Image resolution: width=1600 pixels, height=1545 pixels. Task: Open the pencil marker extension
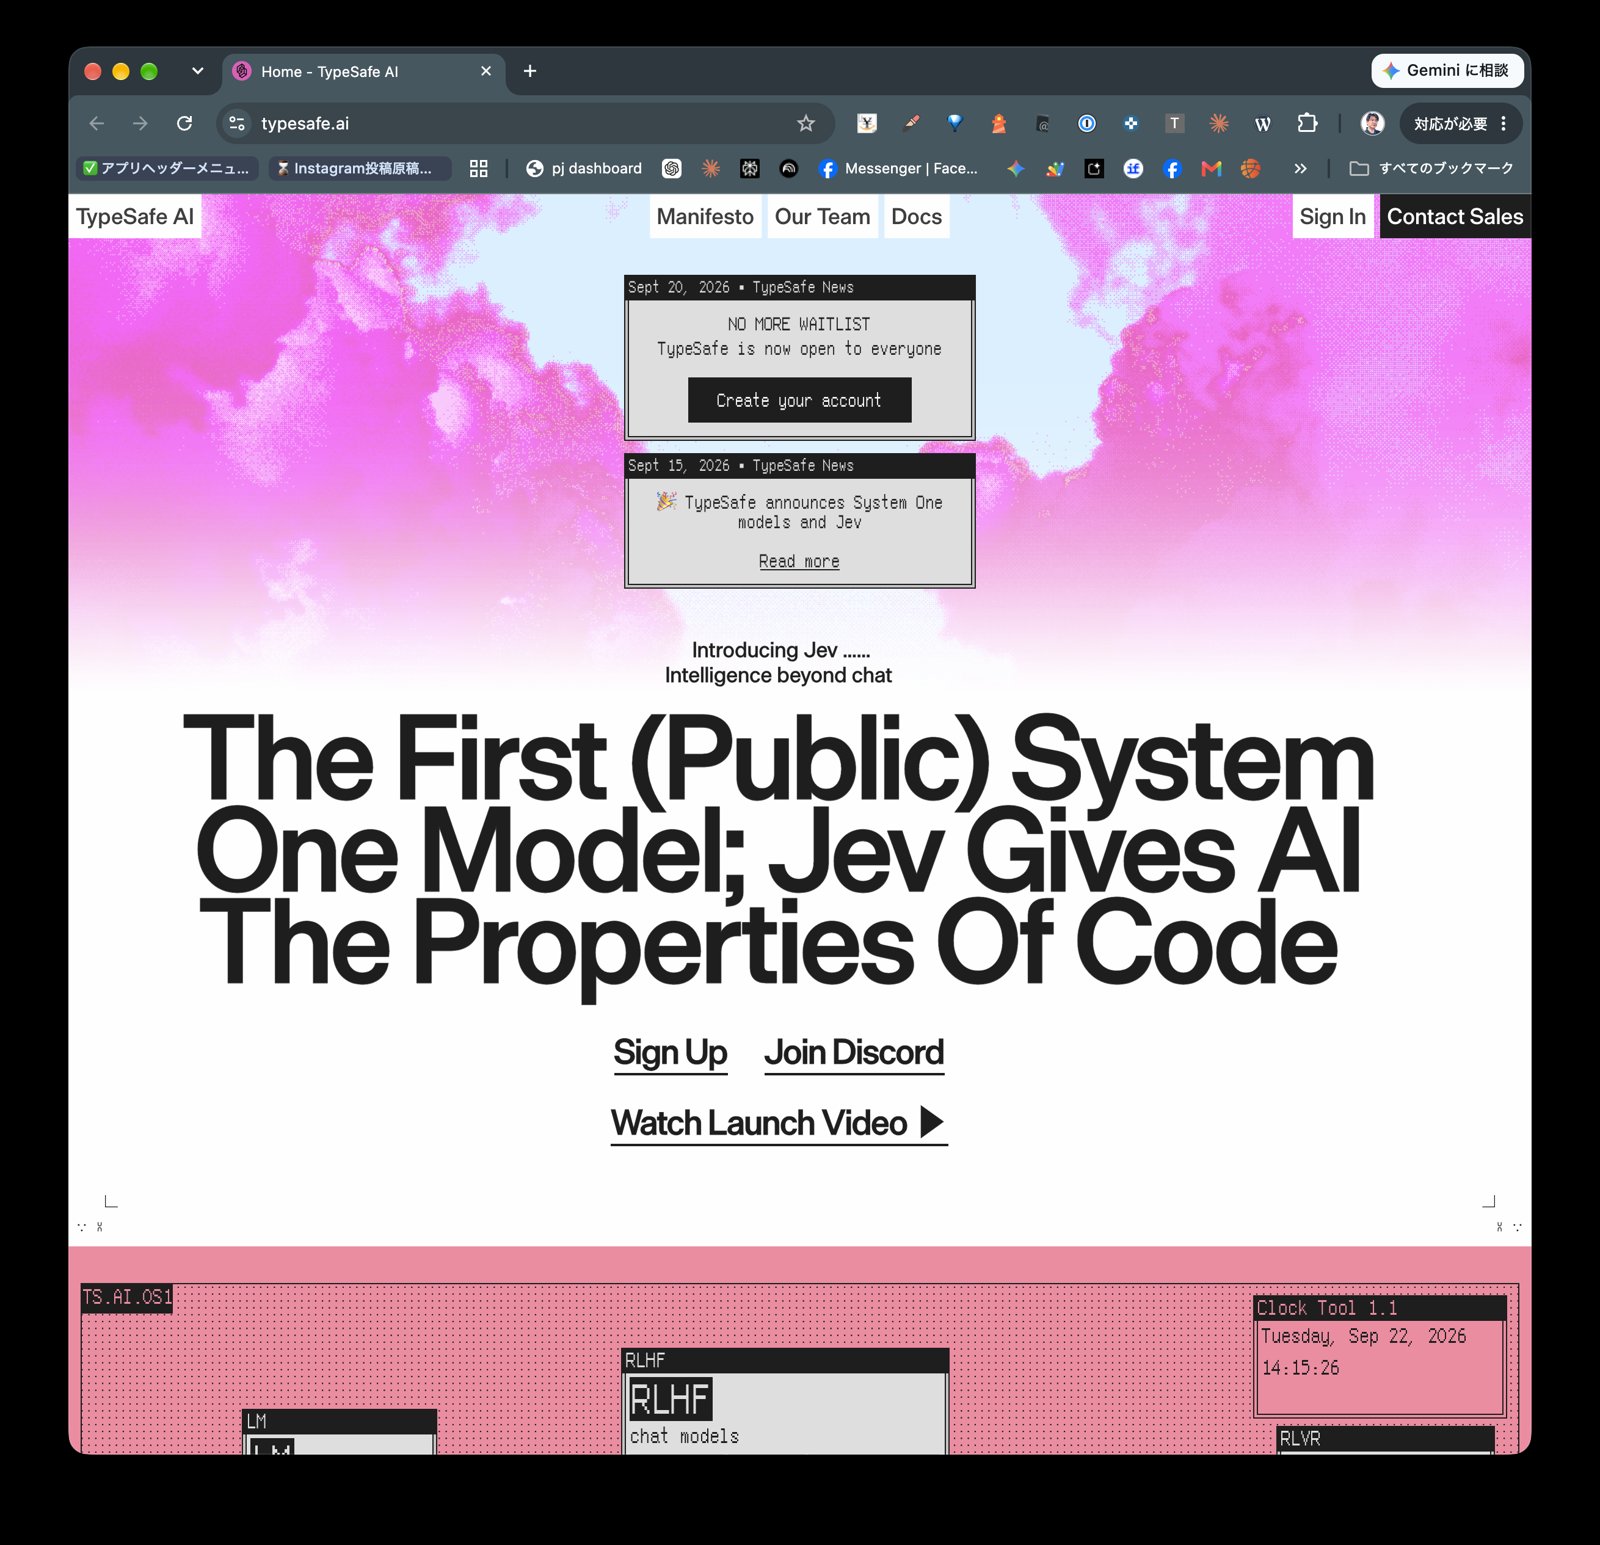911,123
